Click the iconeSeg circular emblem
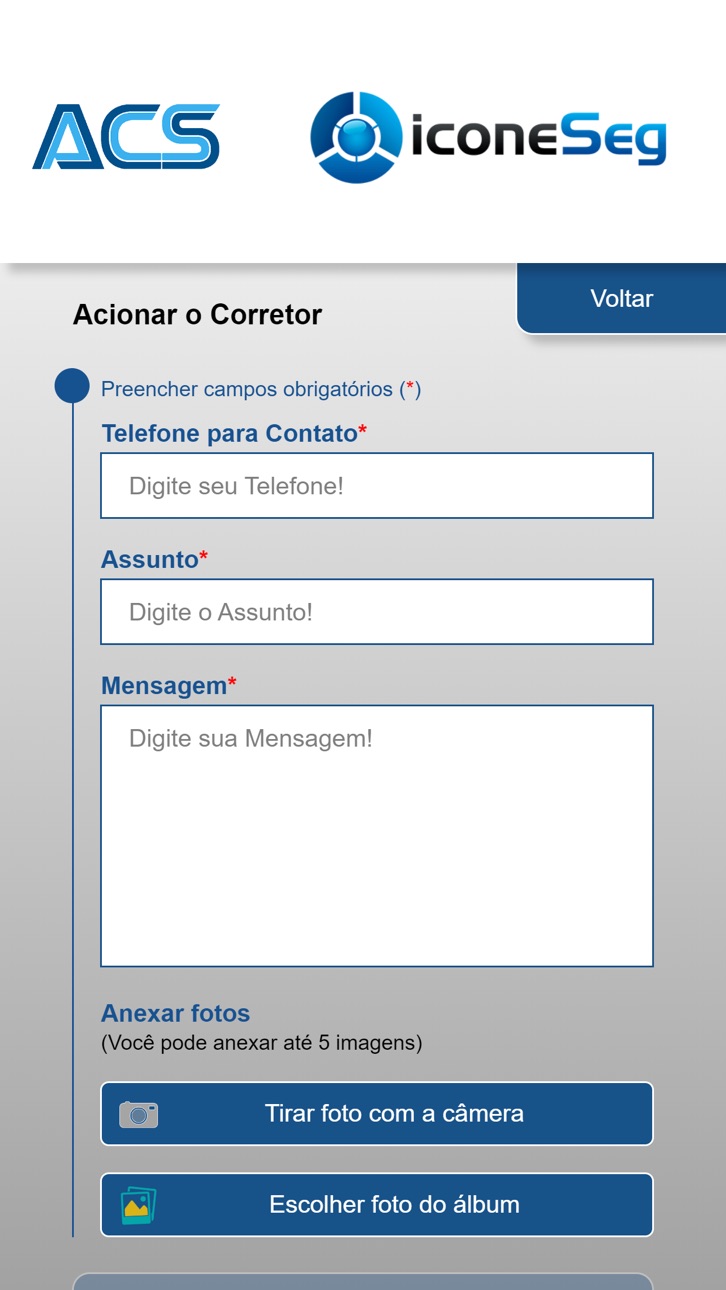Image resolution: width=726 pixels, height=1290 pixels. click(x=356, y=137)
